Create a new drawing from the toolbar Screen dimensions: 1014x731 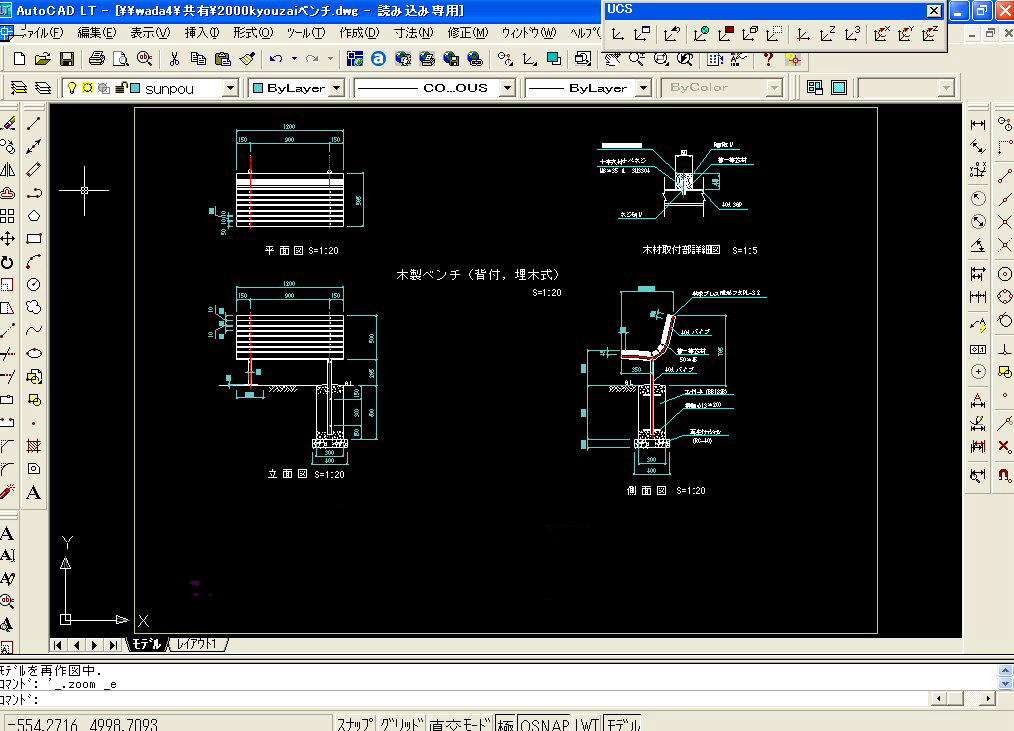[x=19, y=60]
